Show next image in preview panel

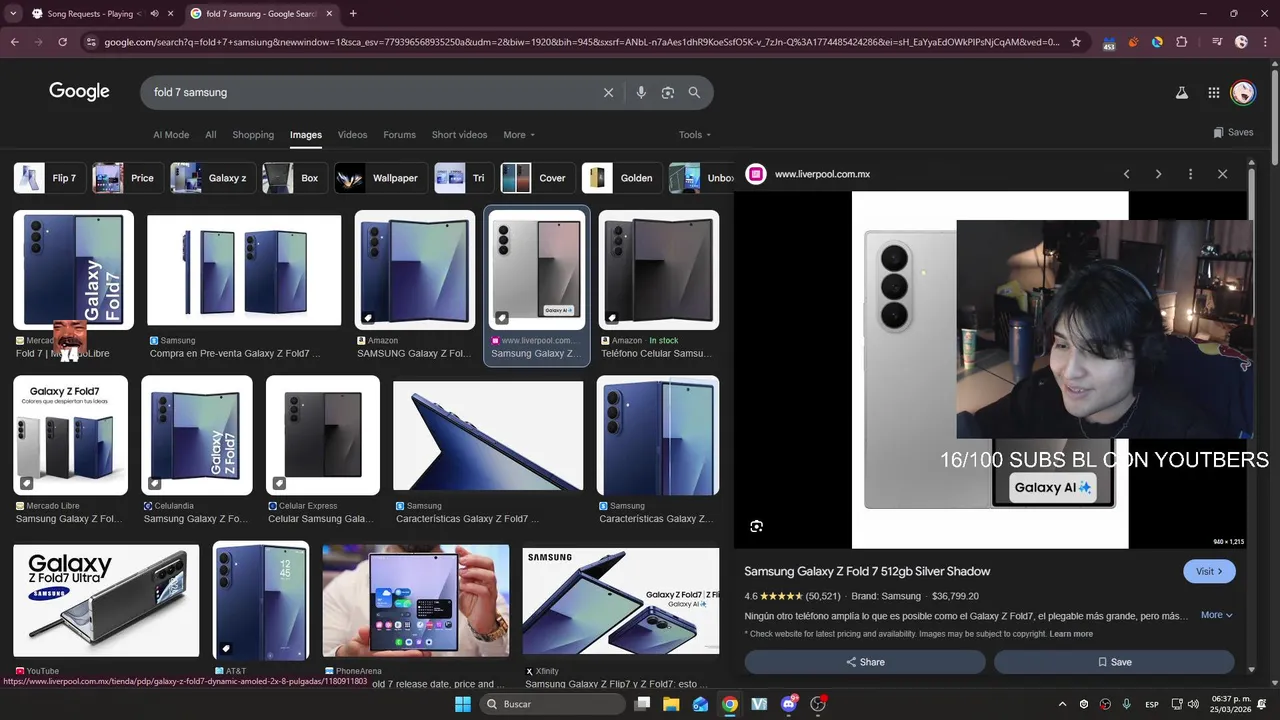point(1158,174)
